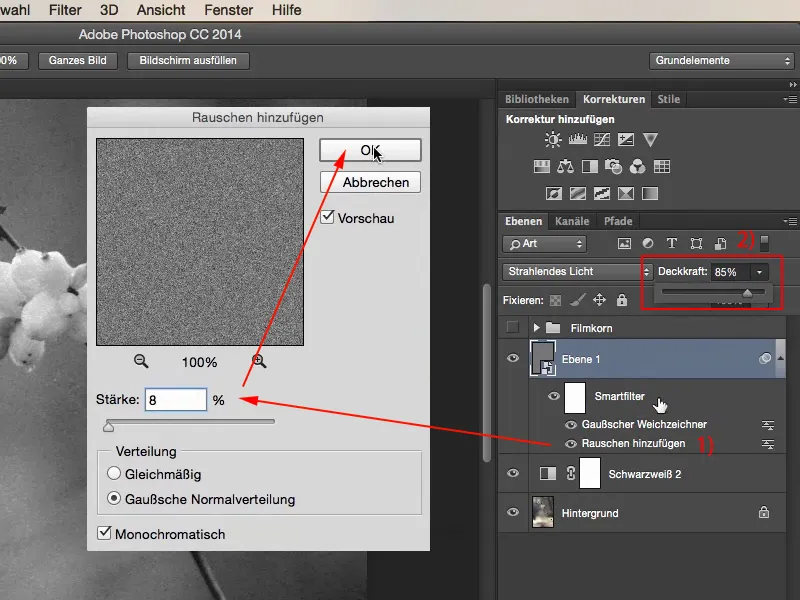Expand the Filmkorn group
Screen dimensions: 800x600
tap(536, 328)
